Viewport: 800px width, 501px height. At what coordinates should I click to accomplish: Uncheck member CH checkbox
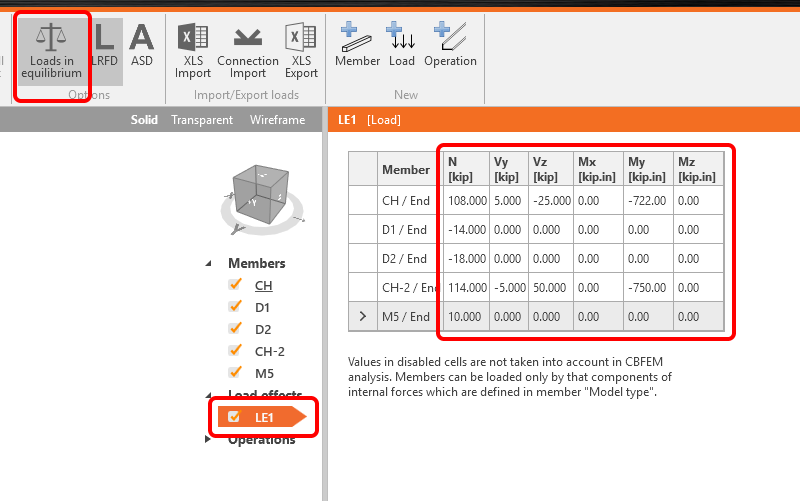pos(235,285)
